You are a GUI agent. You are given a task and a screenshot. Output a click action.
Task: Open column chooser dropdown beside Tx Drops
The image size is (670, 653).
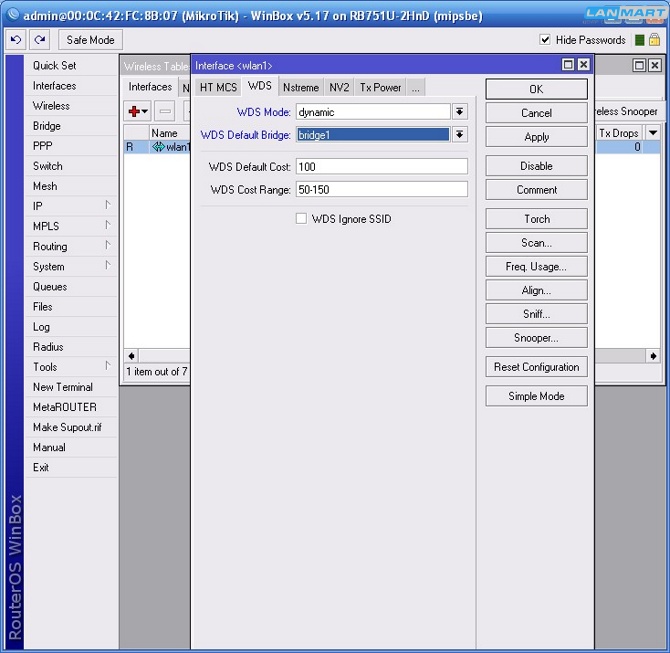tap(652, 133)
